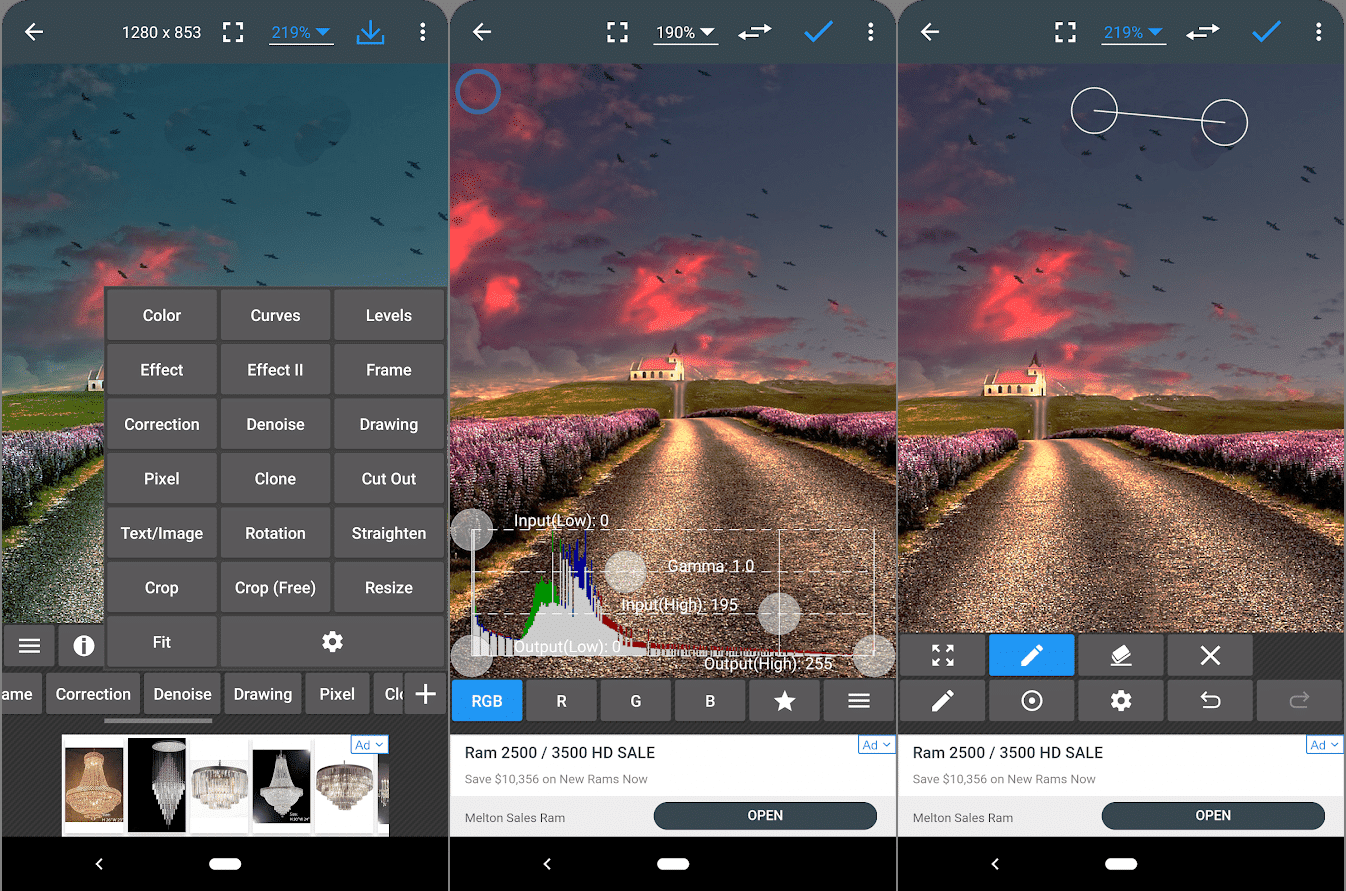The height and width of the screenshot is (891, 1346).
Task: Open the three-dot menu in the left screen
Action: point(423,32)
